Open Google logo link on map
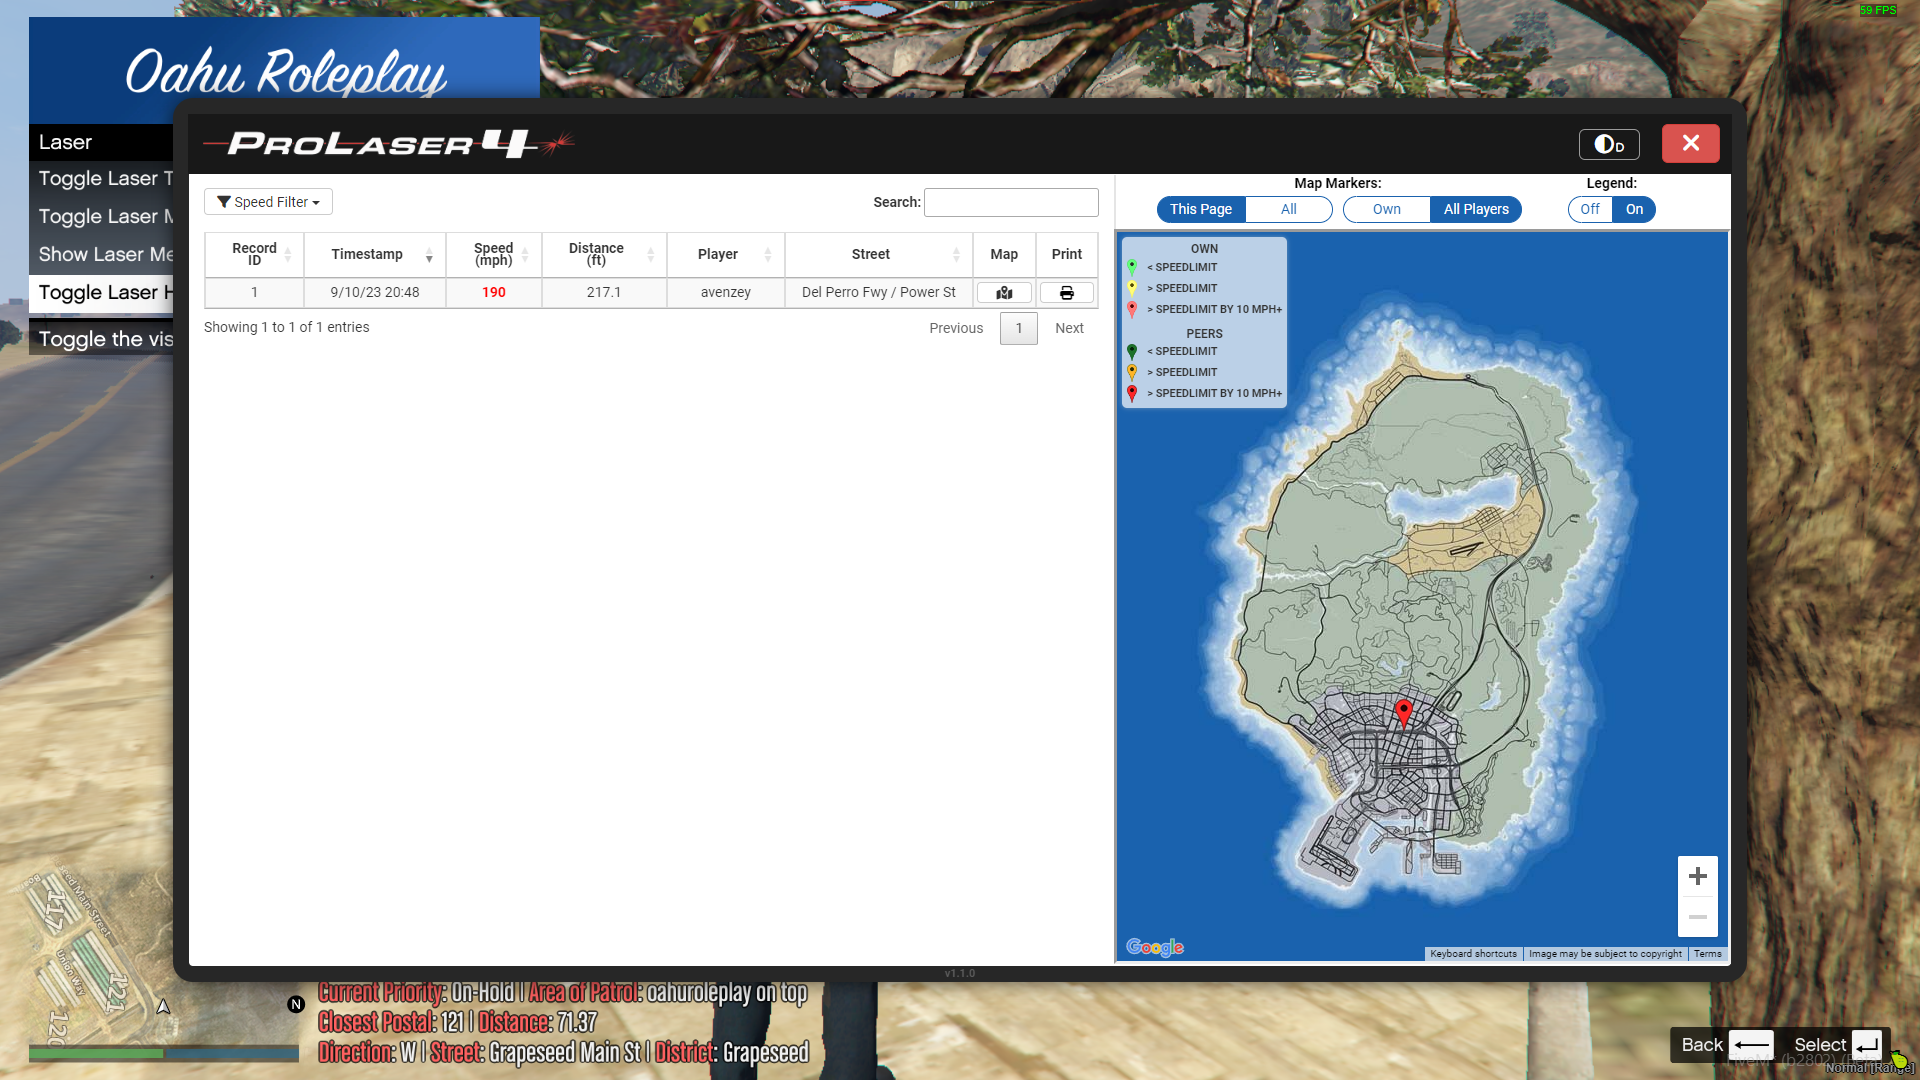The image size is (1920, 1080). (1155, 947)
